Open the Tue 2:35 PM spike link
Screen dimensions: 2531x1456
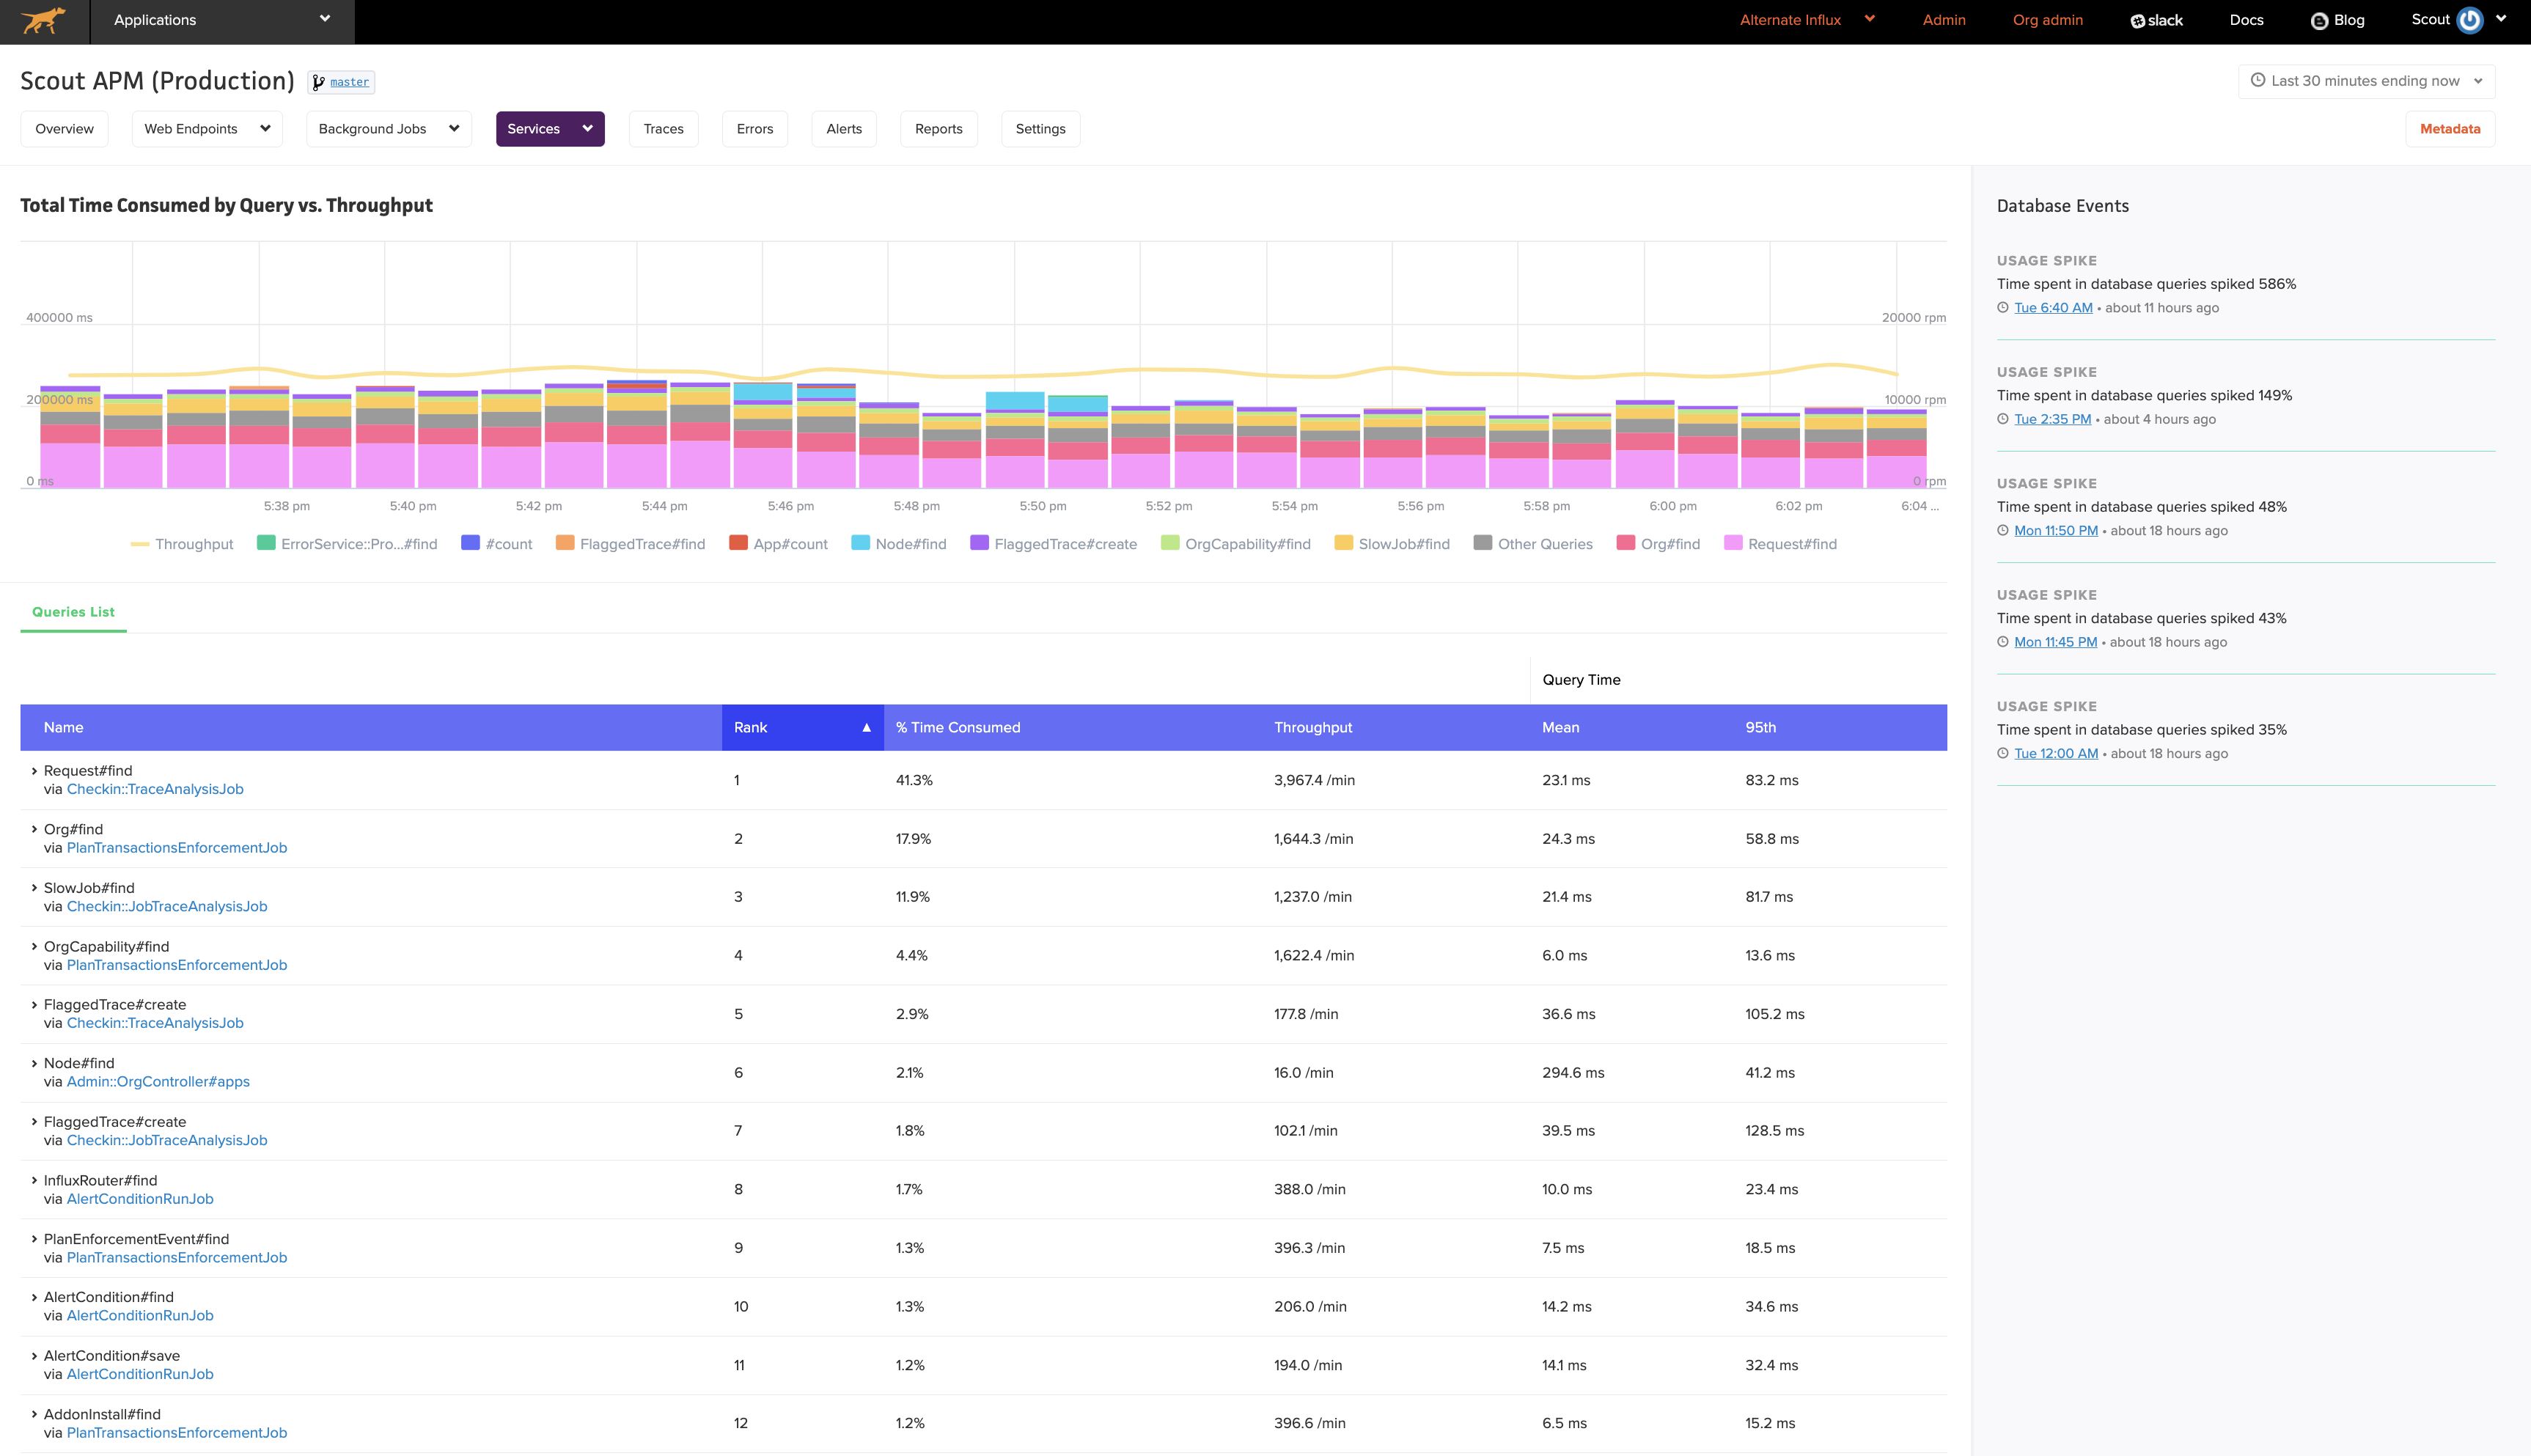[2052, 419]
